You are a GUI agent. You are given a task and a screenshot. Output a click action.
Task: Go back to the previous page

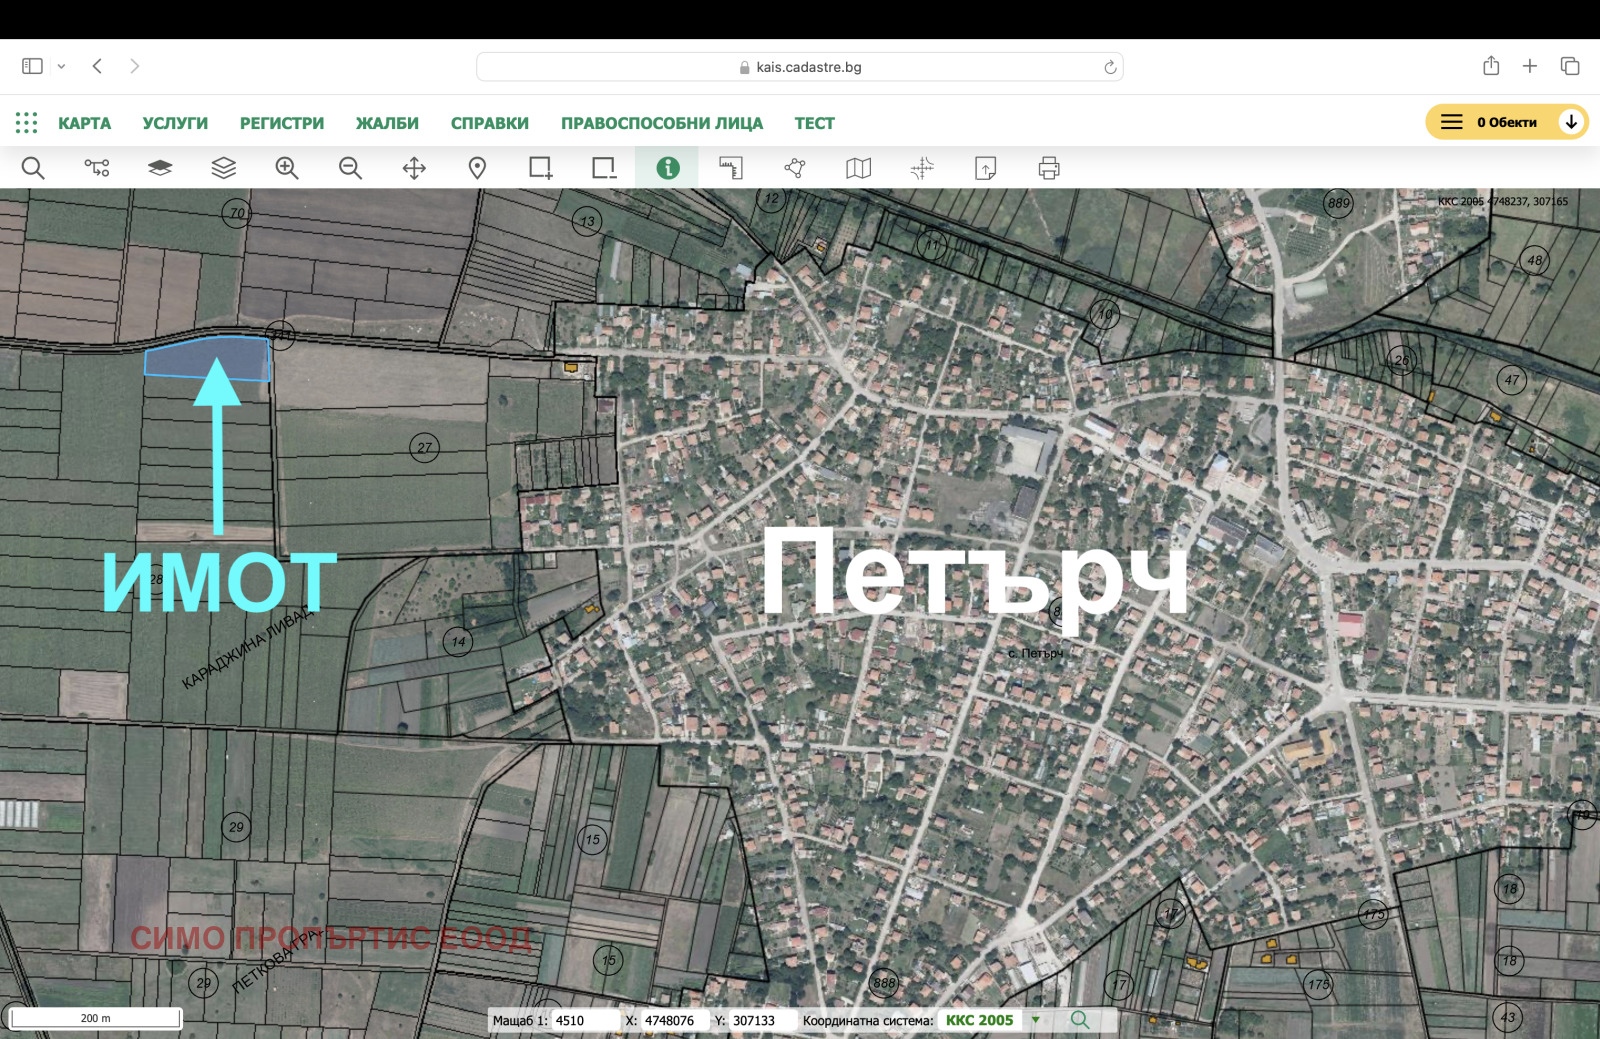pos(97,66)
